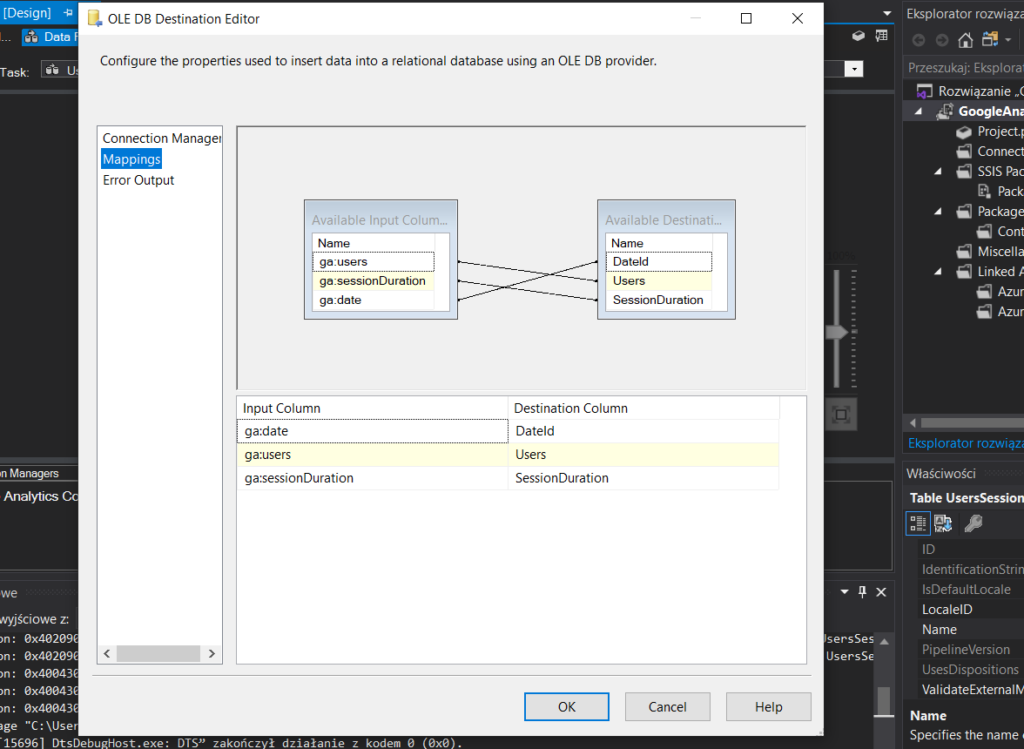Viewport: 1024px width, 749px height.
Task: Open the document tab list dropdown arrow
Action: click(x=887, y=13)
